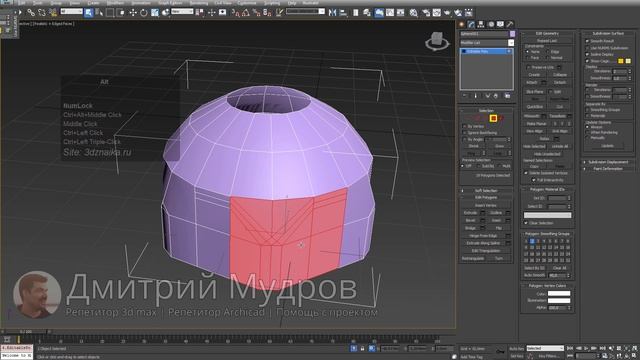
Task: Click the Auto Smooth button
Action: click(534, 276)
